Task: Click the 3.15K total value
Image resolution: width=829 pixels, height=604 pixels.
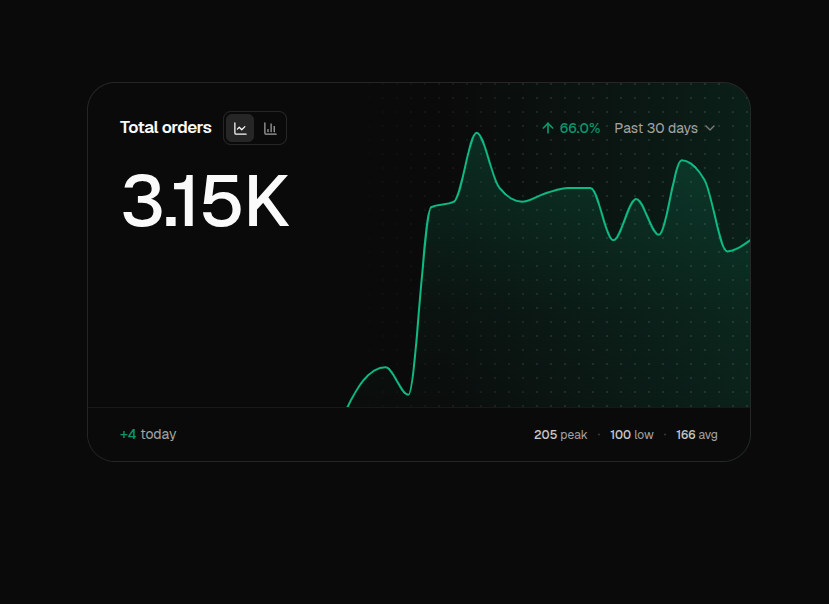Action: tap(205, 201)
